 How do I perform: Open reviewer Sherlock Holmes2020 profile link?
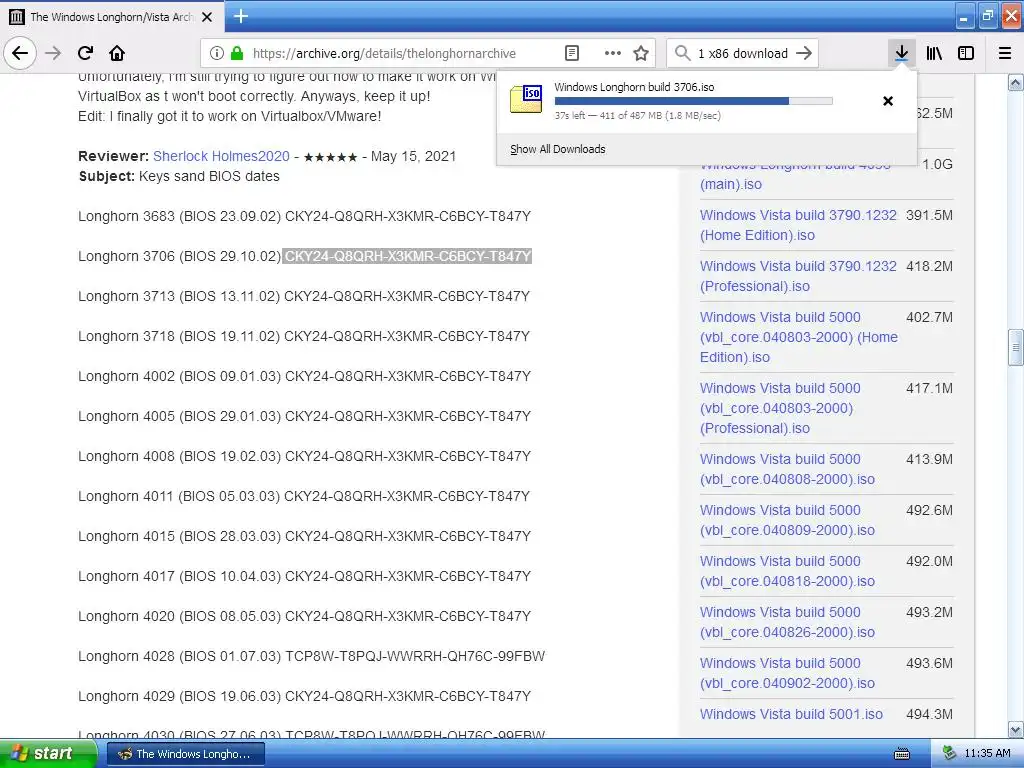[x=221, y=156]
